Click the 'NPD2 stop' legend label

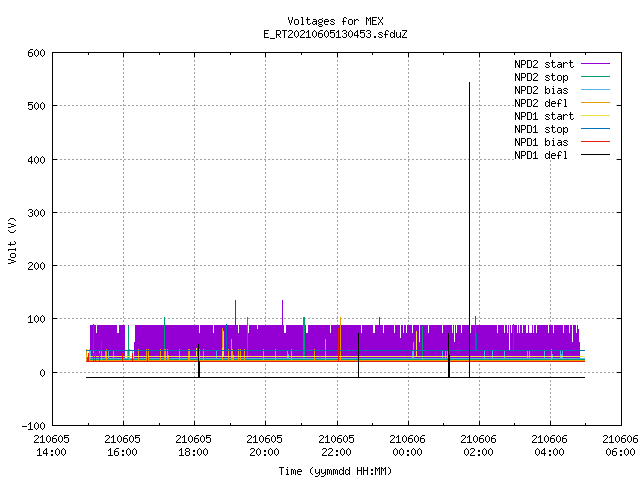pyautogui.click(x=541, y=77)
